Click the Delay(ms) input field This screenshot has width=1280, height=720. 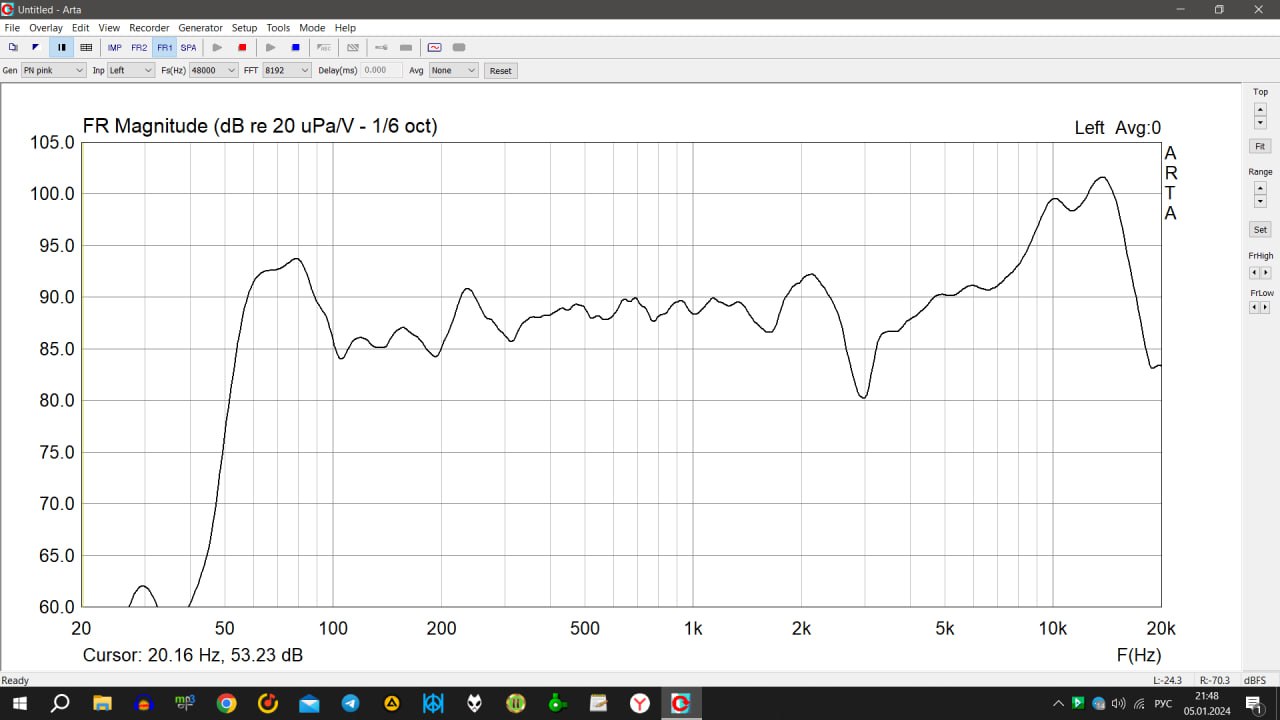pyautogui.click(x=382, y=71)
